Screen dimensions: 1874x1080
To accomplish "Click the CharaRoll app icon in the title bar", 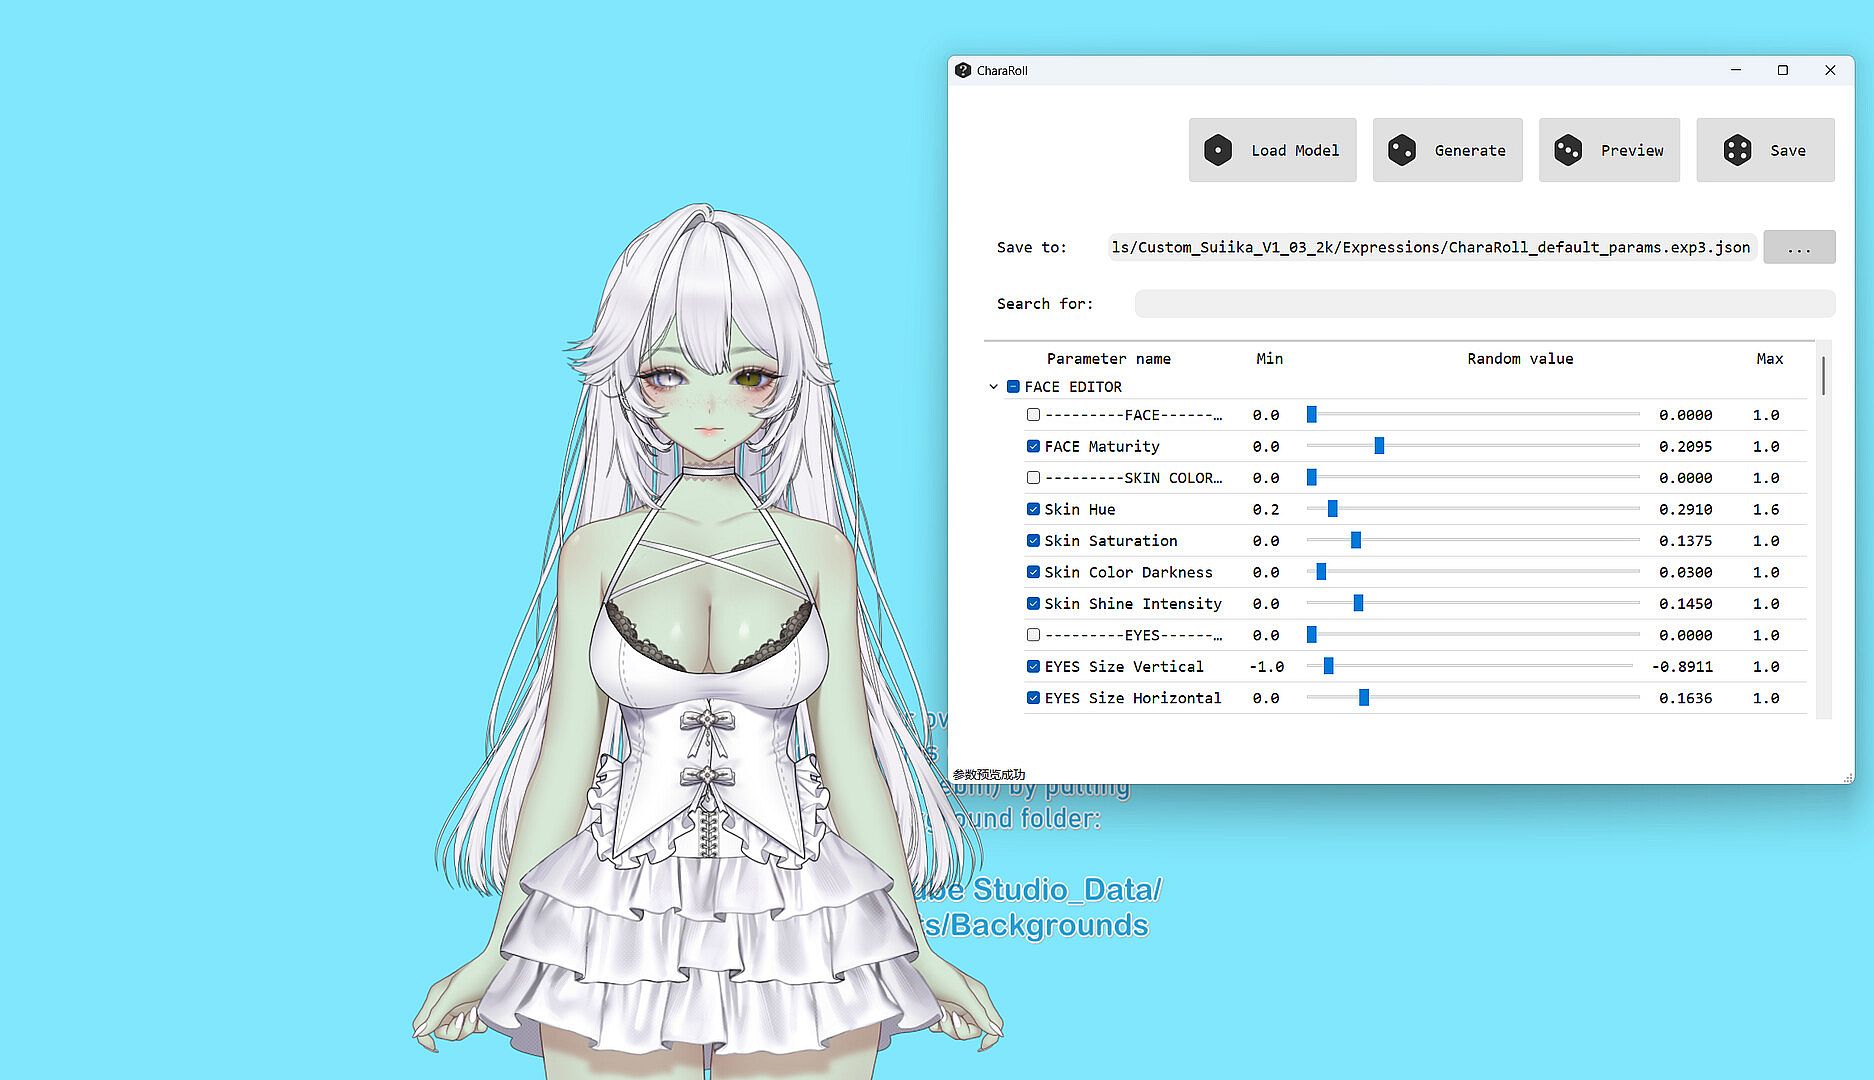I will 963,70.
